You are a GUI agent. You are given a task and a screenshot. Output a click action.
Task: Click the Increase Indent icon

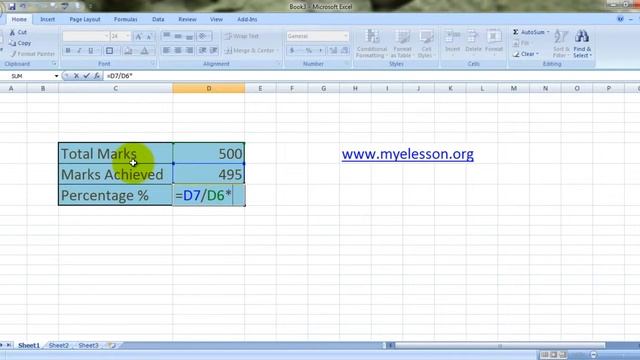tap(213, 51)
